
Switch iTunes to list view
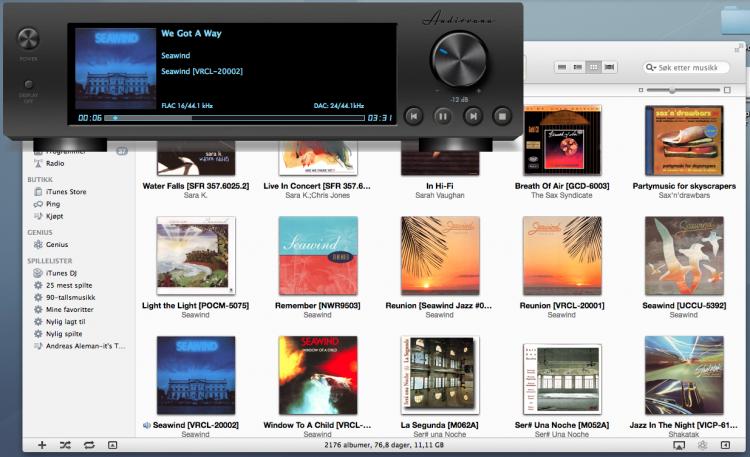(562, 67)
